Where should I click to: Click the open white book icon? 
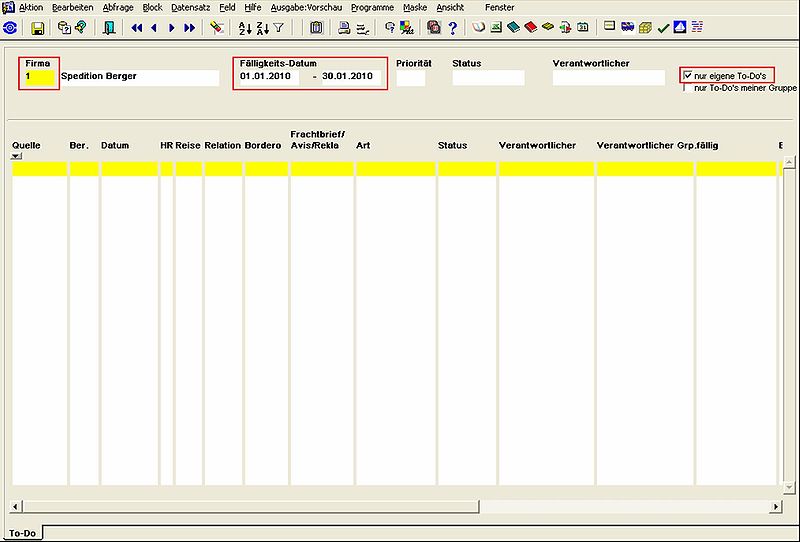pyautogui.click(x=478, y=27)
